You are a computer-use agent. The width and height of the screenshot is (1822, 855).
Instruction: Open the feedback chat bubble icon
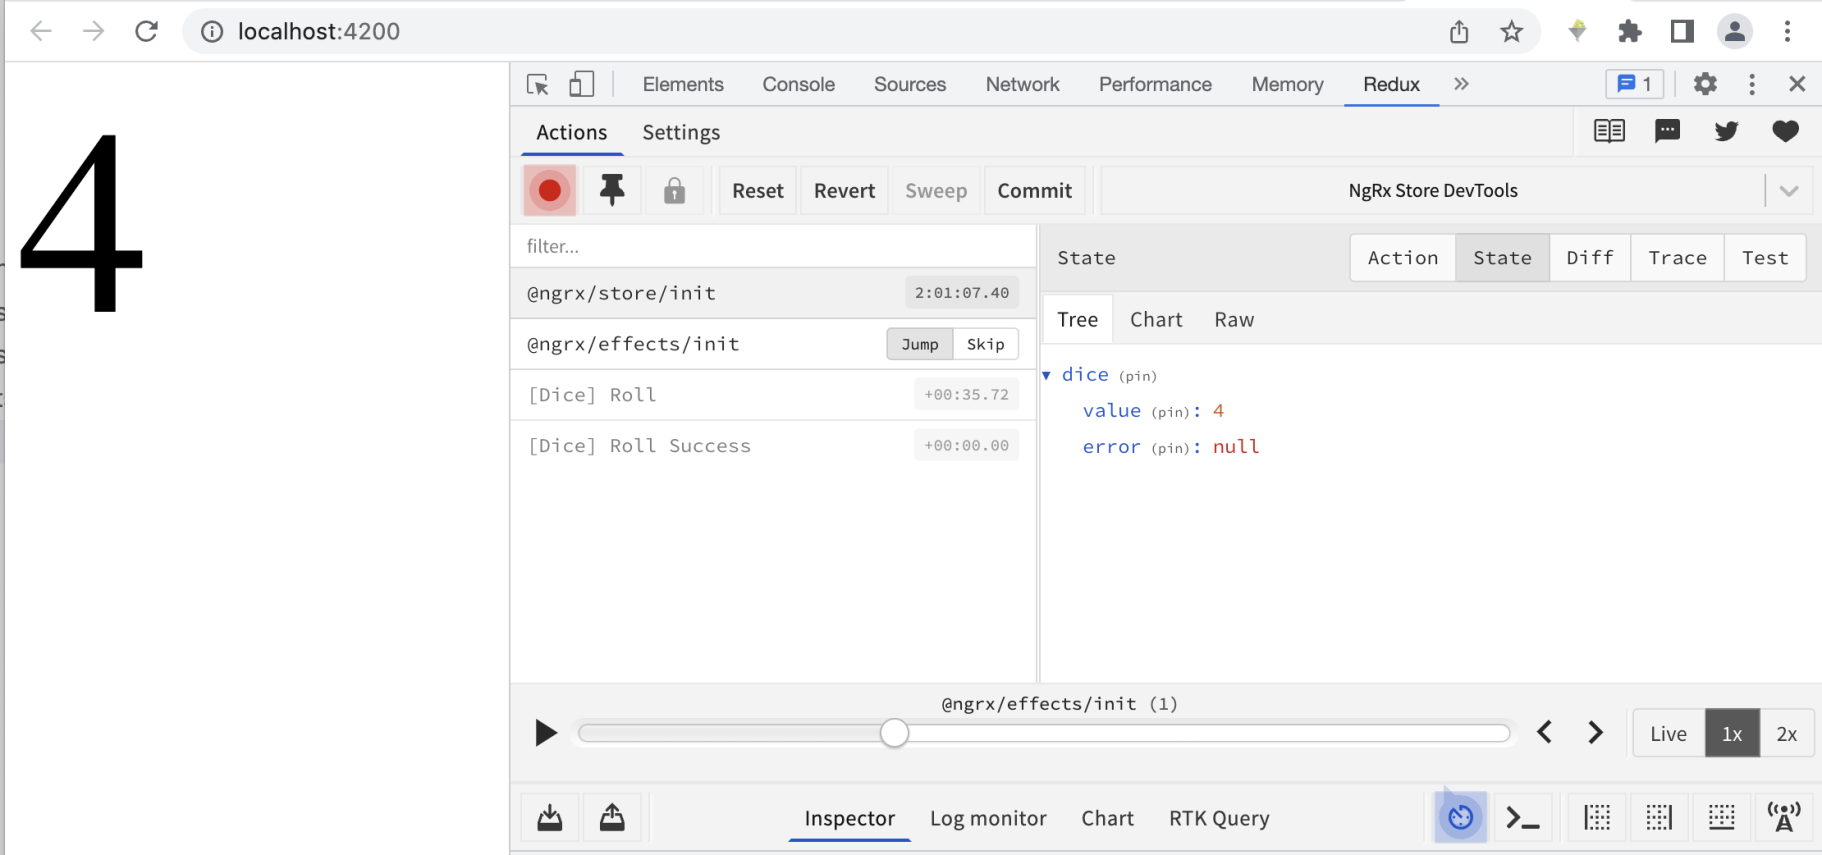[1667, 131]
